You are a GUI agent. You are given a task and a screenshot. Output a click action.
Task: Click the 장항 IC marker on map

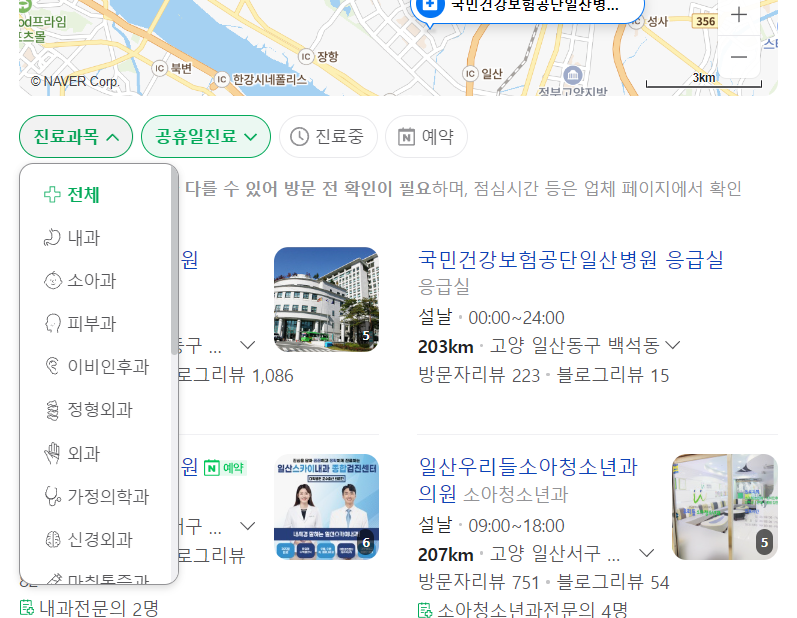pos(305,56)
